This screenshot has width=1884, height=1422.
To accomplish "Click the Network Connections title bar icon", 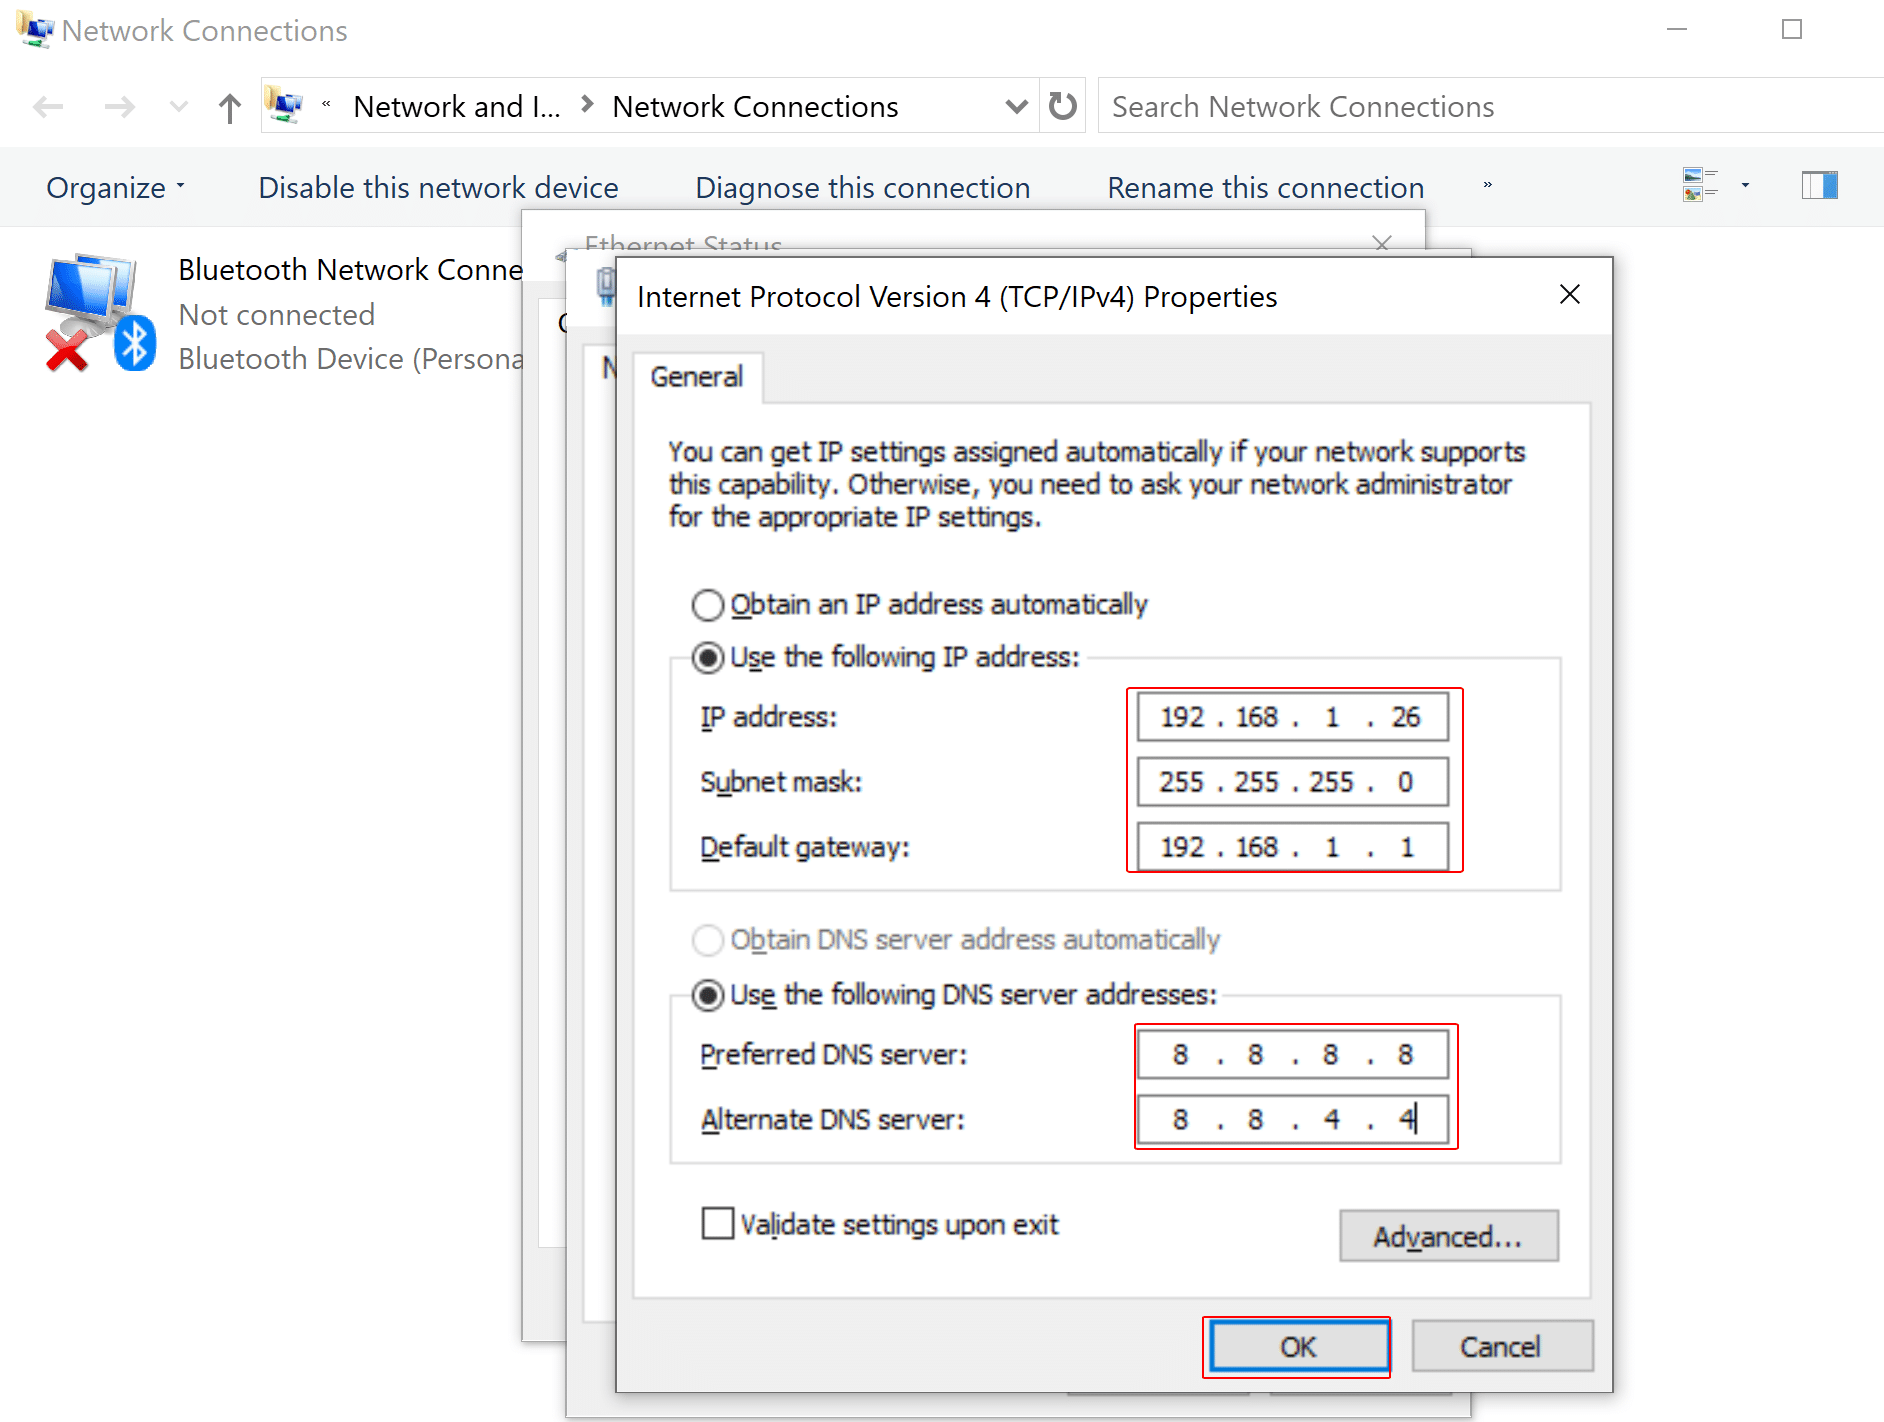I will pyautogui.click(x=35, y=30).
